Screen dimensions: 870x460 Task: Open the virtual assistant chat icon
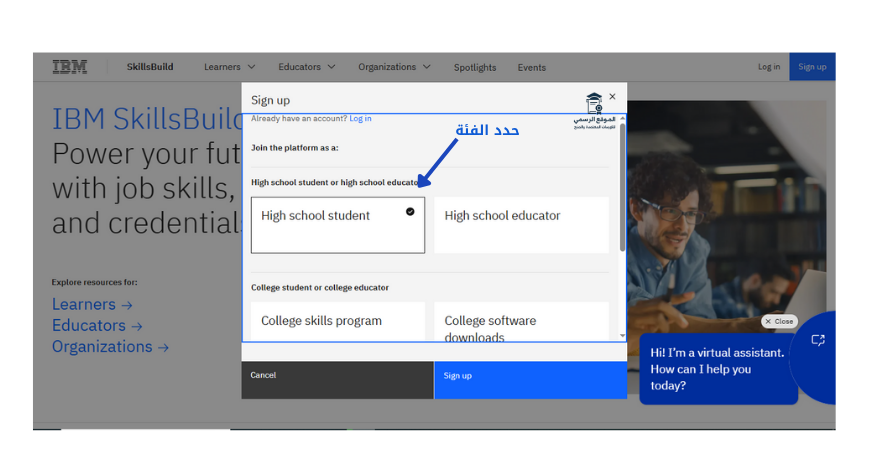click(818, 340)
